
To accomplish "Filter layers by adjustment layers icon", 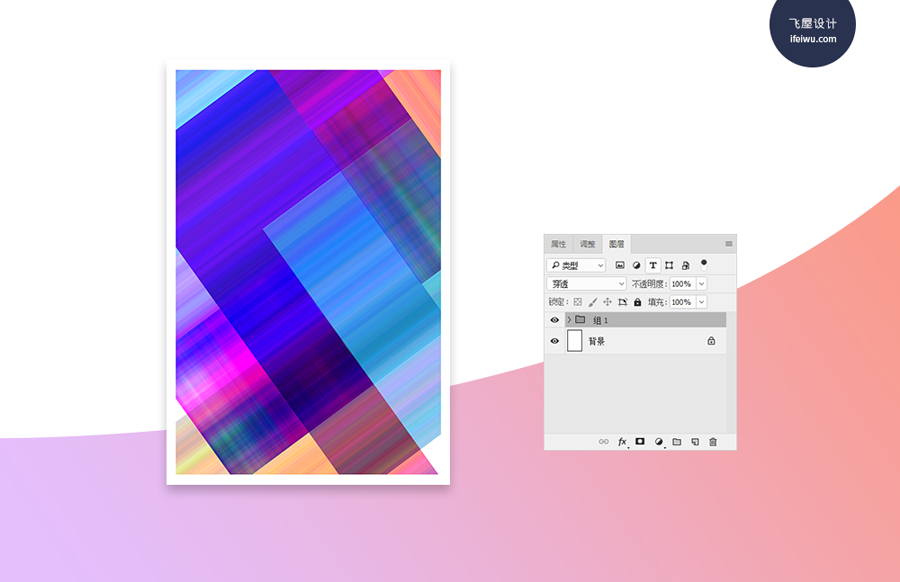I will coord(636,265).
